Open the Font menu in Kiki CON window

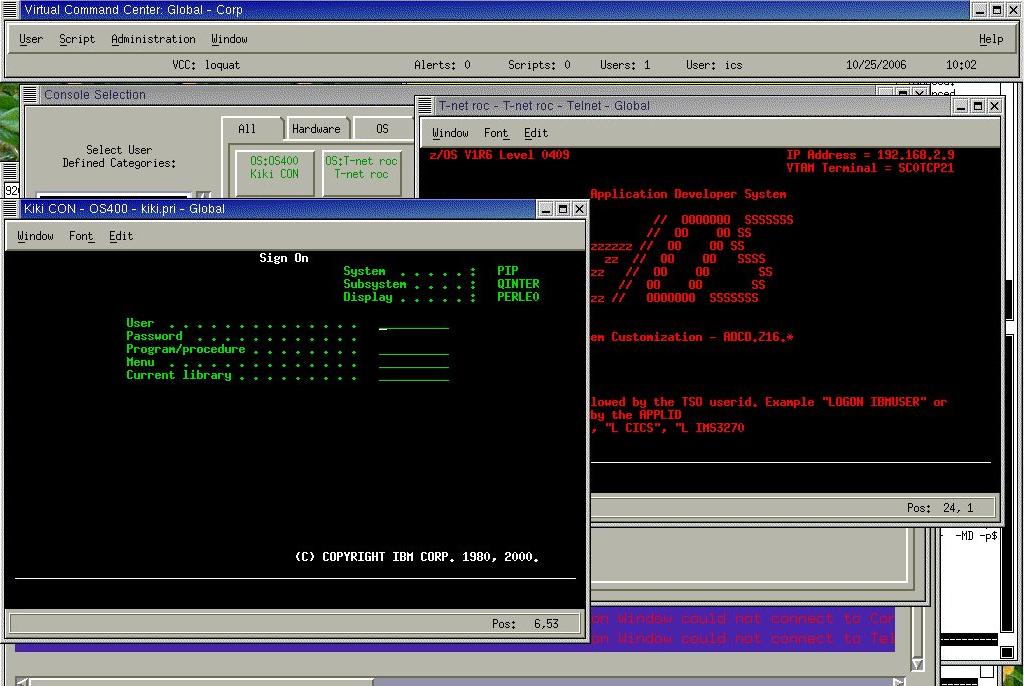pos(82,236)
